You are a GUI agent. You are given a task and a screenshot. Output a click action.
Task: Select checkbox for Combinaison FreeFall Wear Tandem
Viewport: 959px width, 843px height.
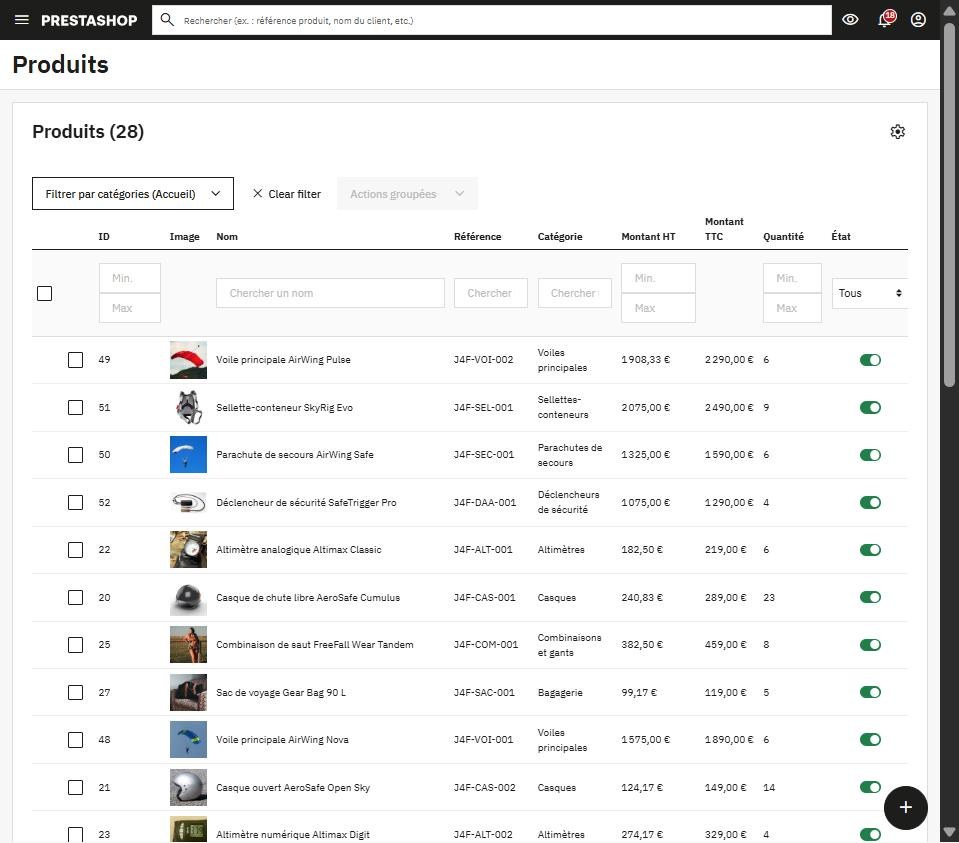tap(75, 645)
